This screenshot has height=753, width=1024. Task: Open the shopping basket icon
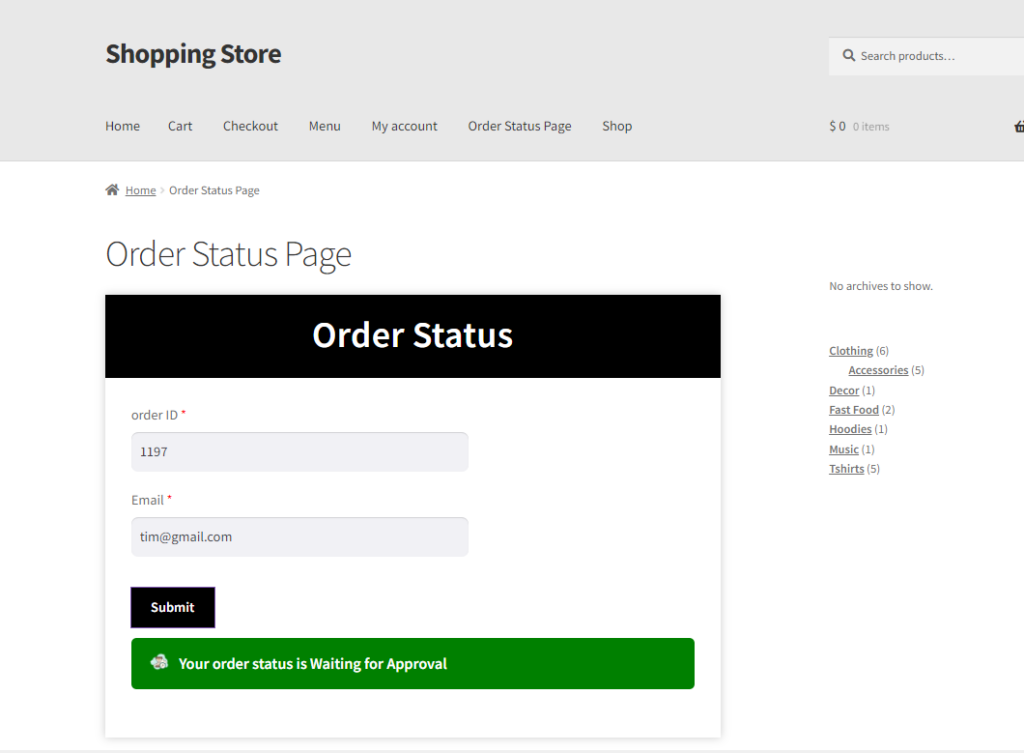pyautogui.click(x=1019, y=126)
